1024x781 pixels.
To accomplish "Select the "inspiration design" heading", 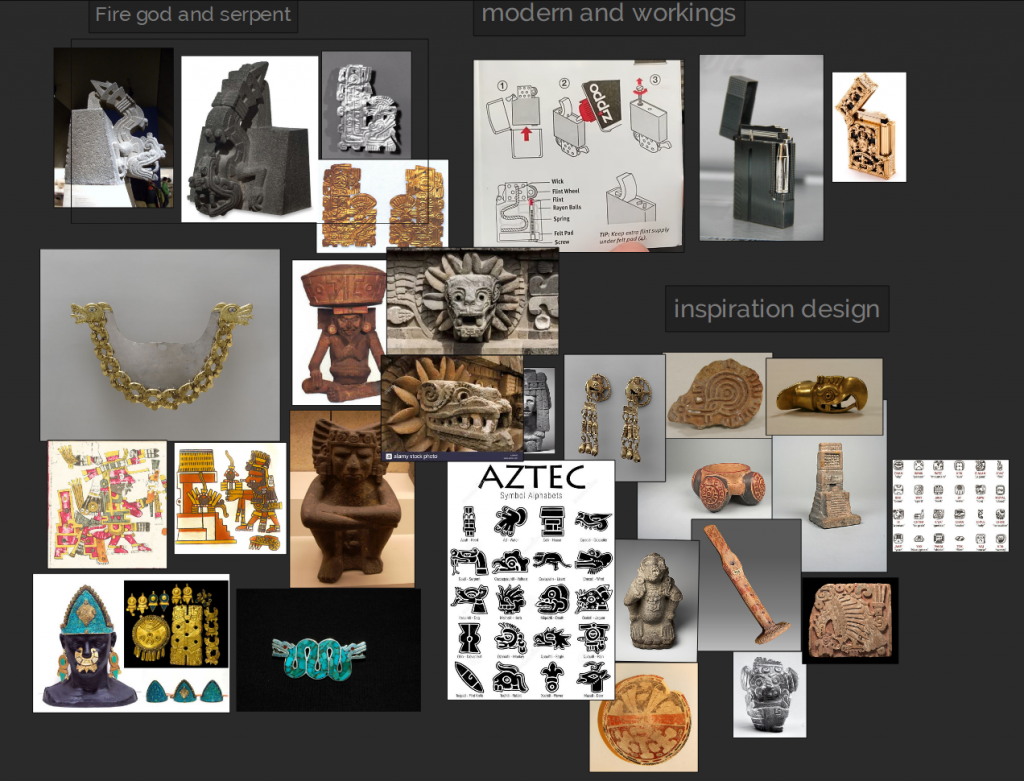I will [776, 309].
